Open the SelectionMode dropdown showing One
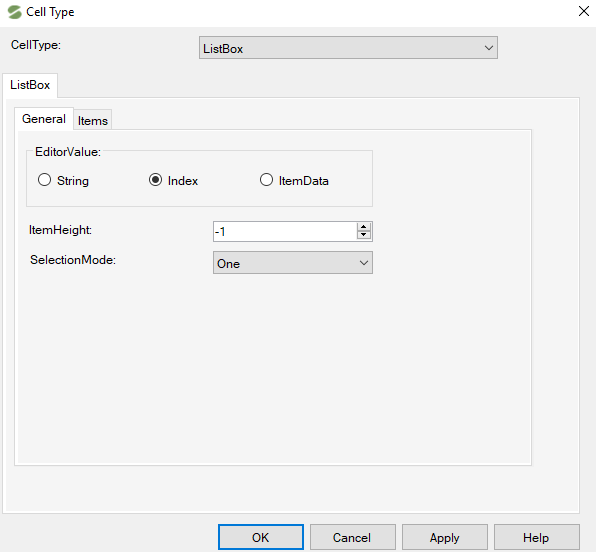 (293, 263)
